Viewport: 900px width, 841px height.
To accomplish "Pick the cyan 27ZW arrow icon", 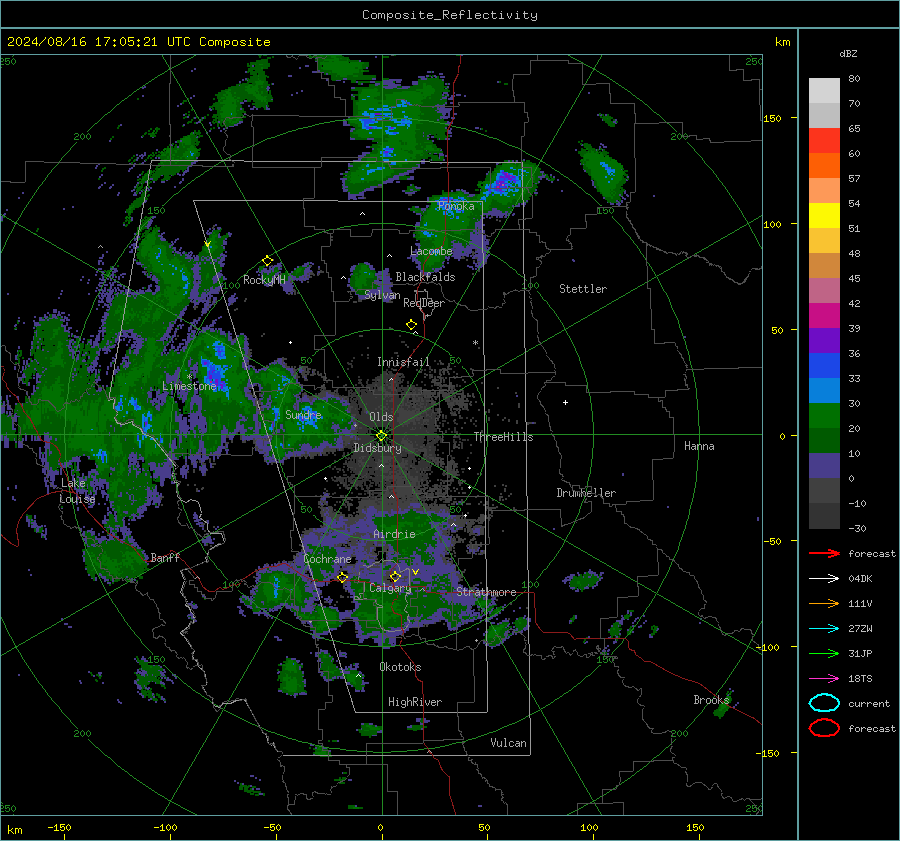I will [x=824, y=629].
